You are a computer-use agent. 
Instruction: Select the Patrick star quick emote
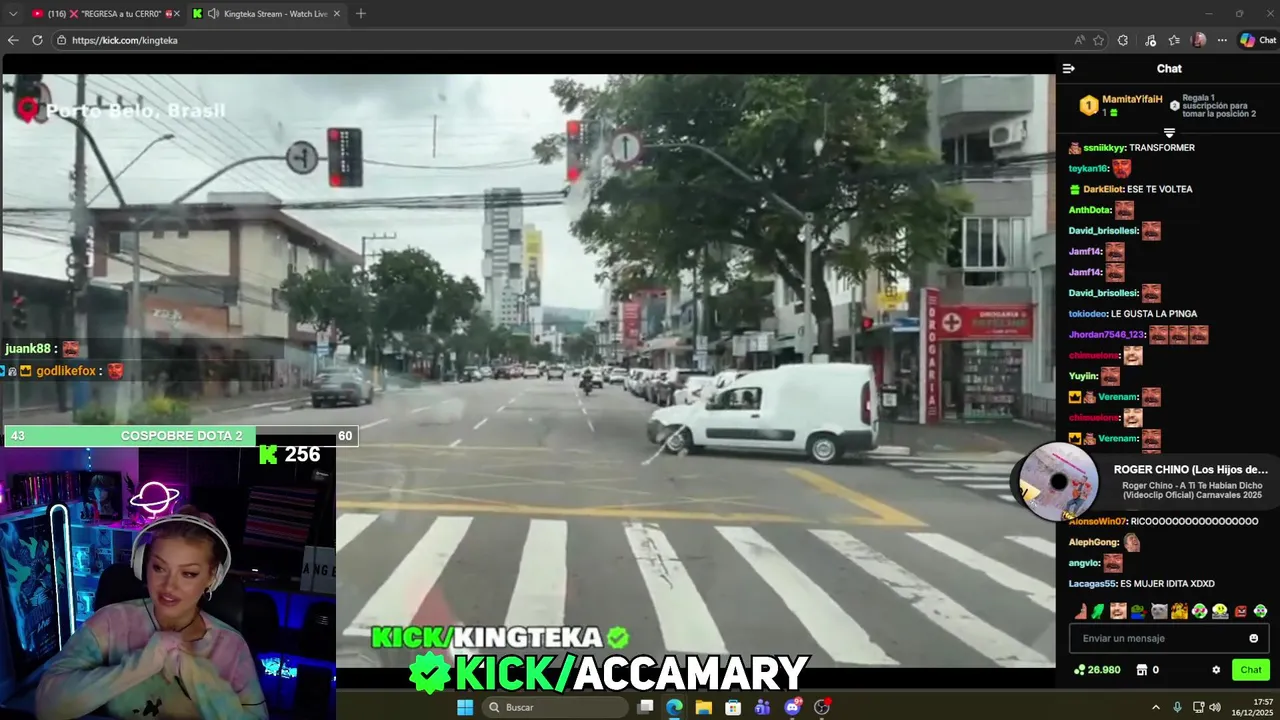[x=1081, y=611]
